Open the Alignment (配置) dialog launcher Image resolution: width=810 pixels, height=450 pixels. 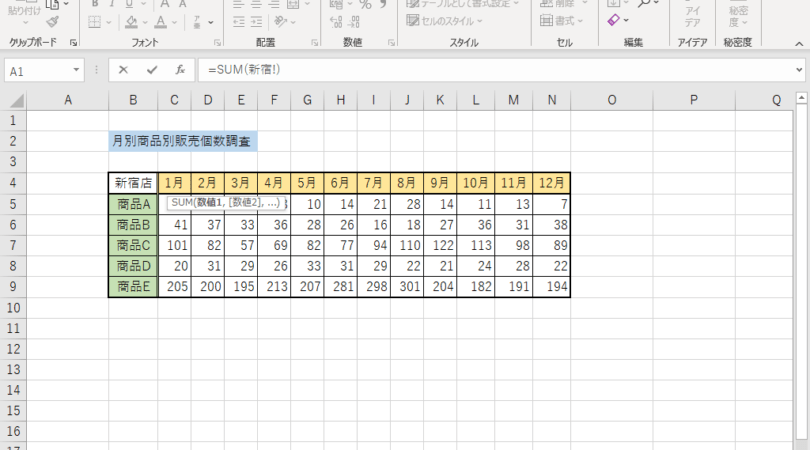point(315,43)
